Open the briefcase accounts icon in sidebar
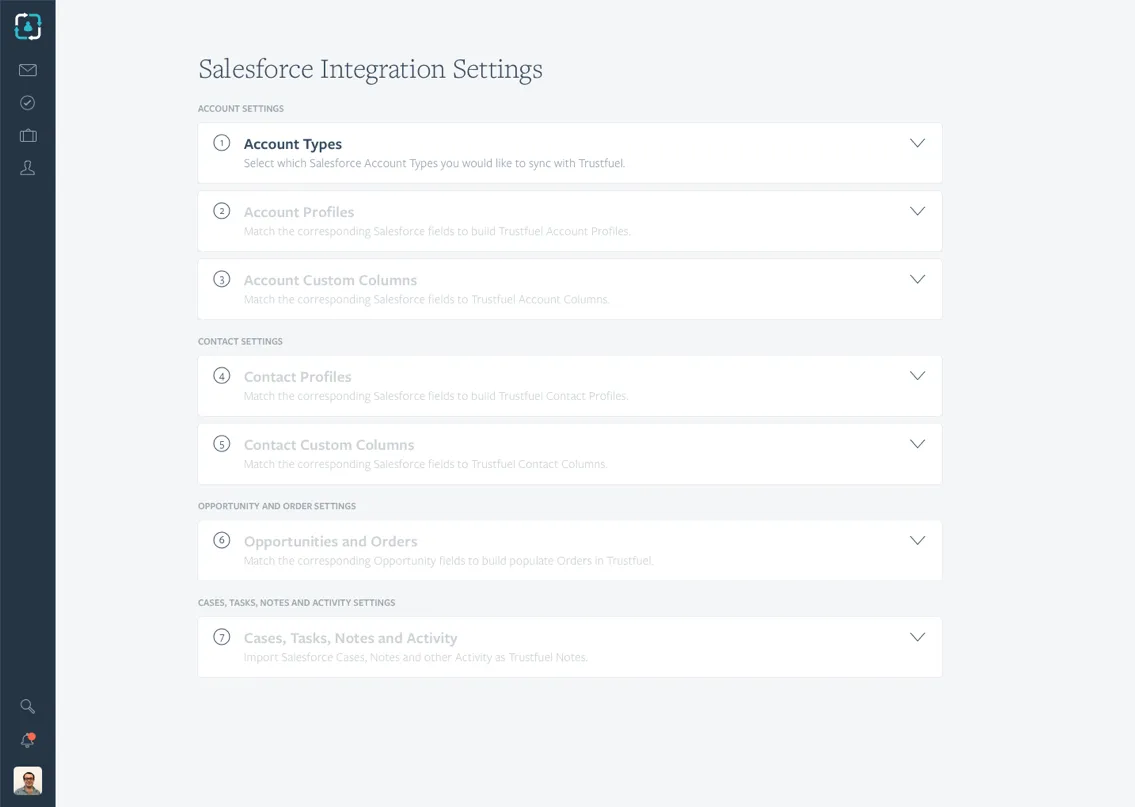This screenshot has width=1135, height=807. tap(27, 135)
